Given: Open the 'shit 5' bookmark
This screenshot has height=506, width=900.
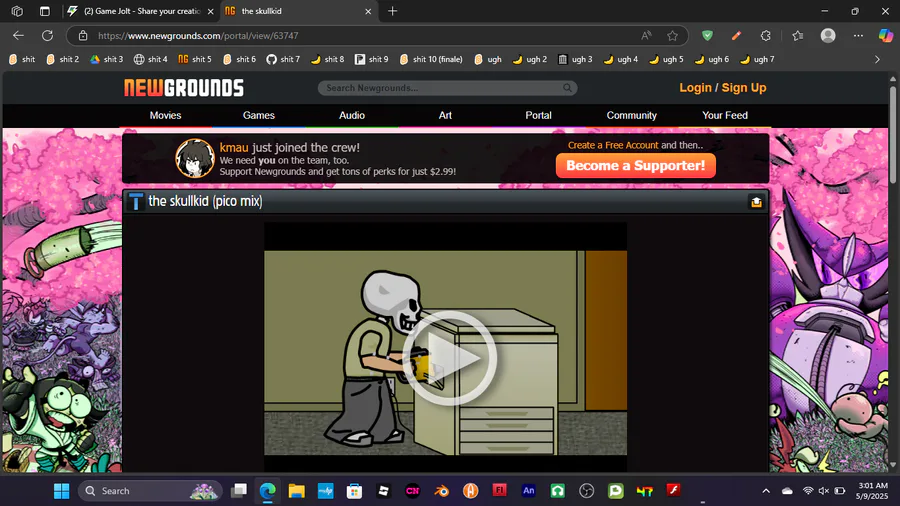Looking at the screenshot, I should [x=195, y=59].
